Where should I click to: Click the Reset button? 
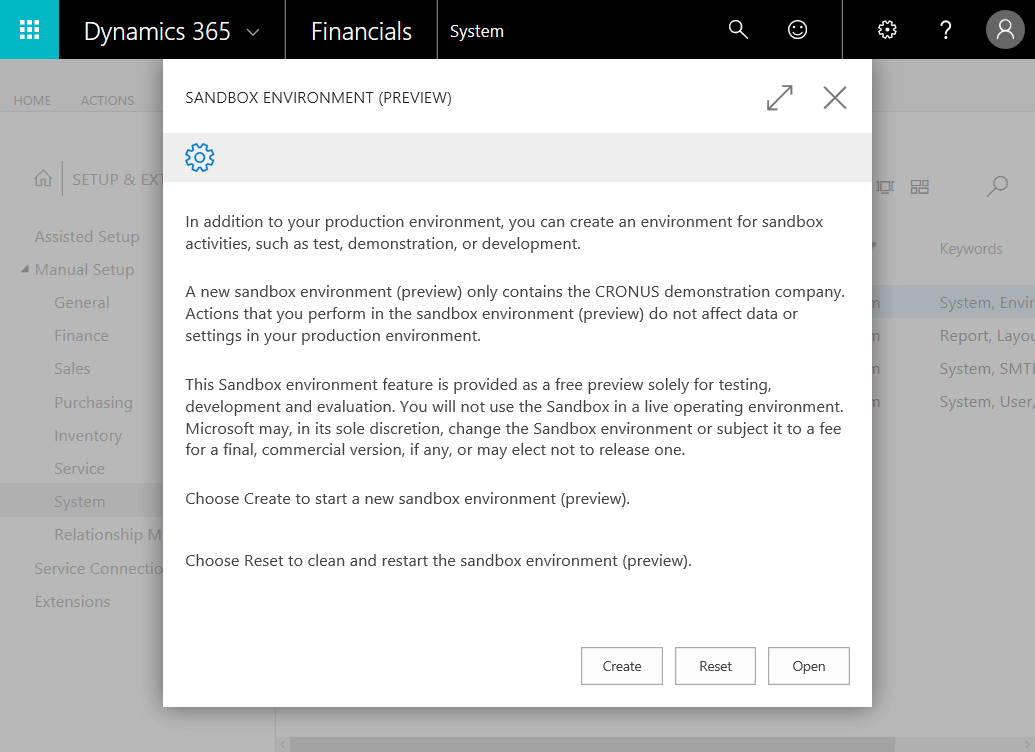point(715,666)
